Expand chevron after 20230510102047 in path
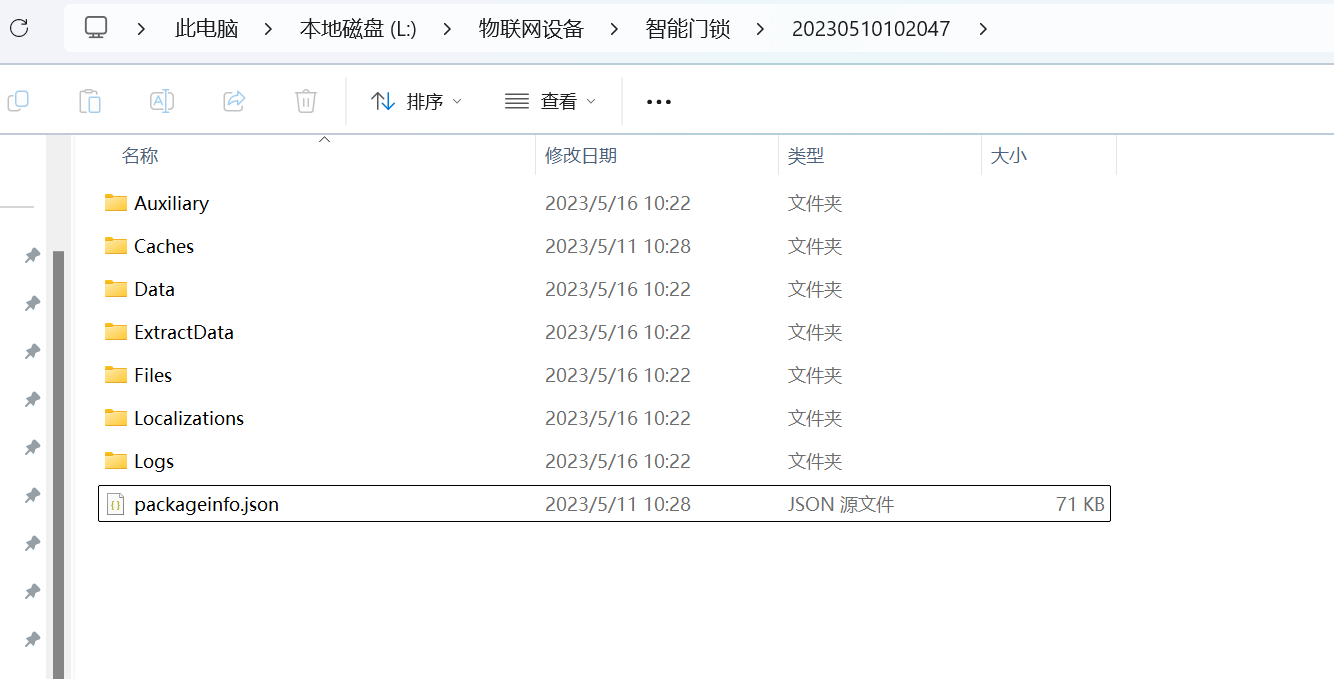 pyautogui.click(x=983, y=29)
